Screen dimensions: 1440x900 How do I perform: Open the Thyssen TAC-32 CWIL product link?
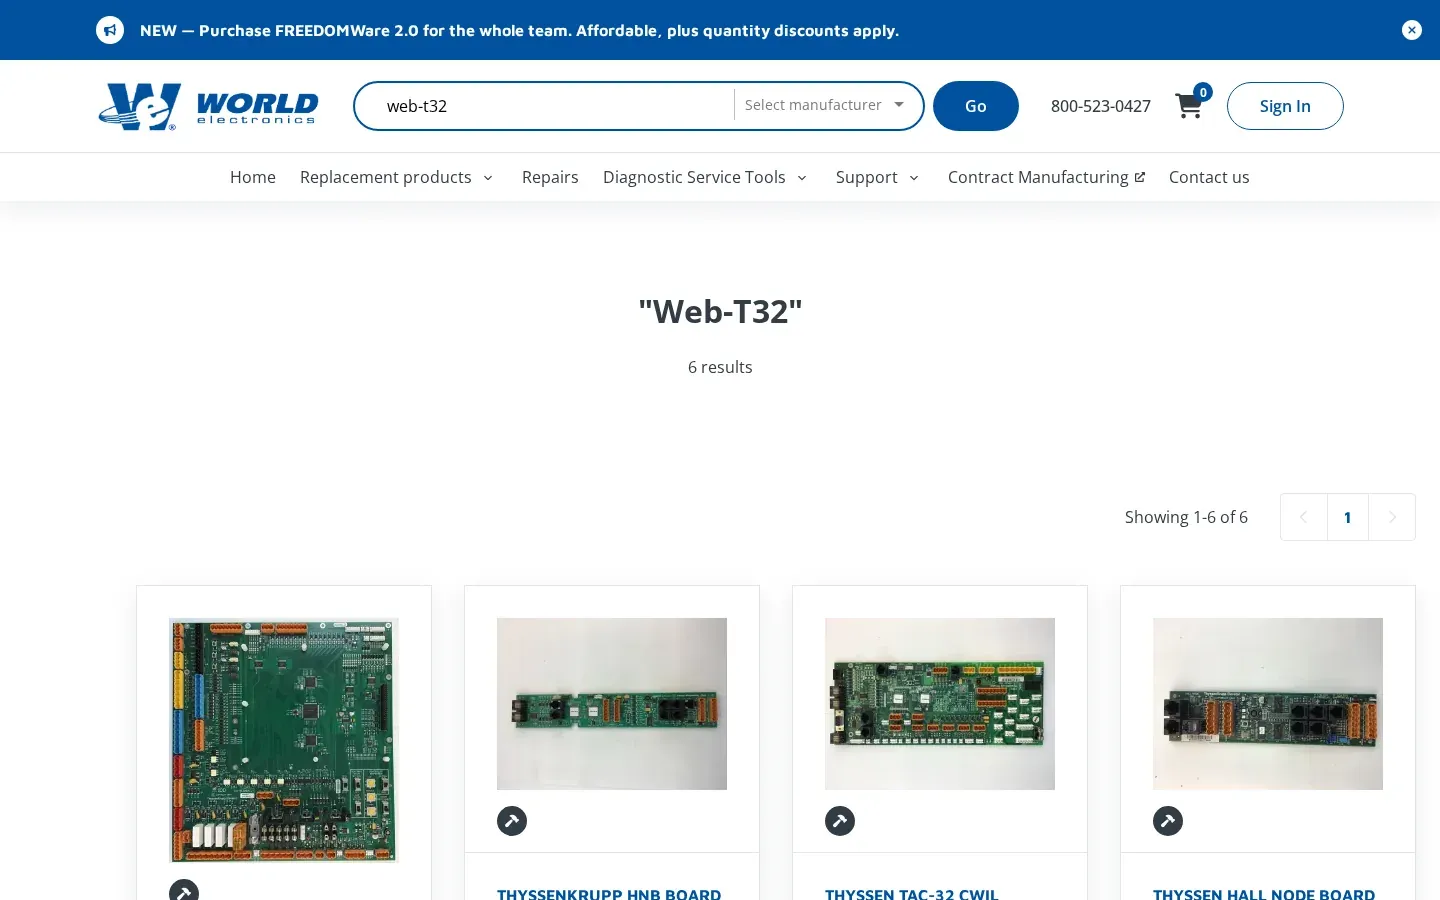912,893
